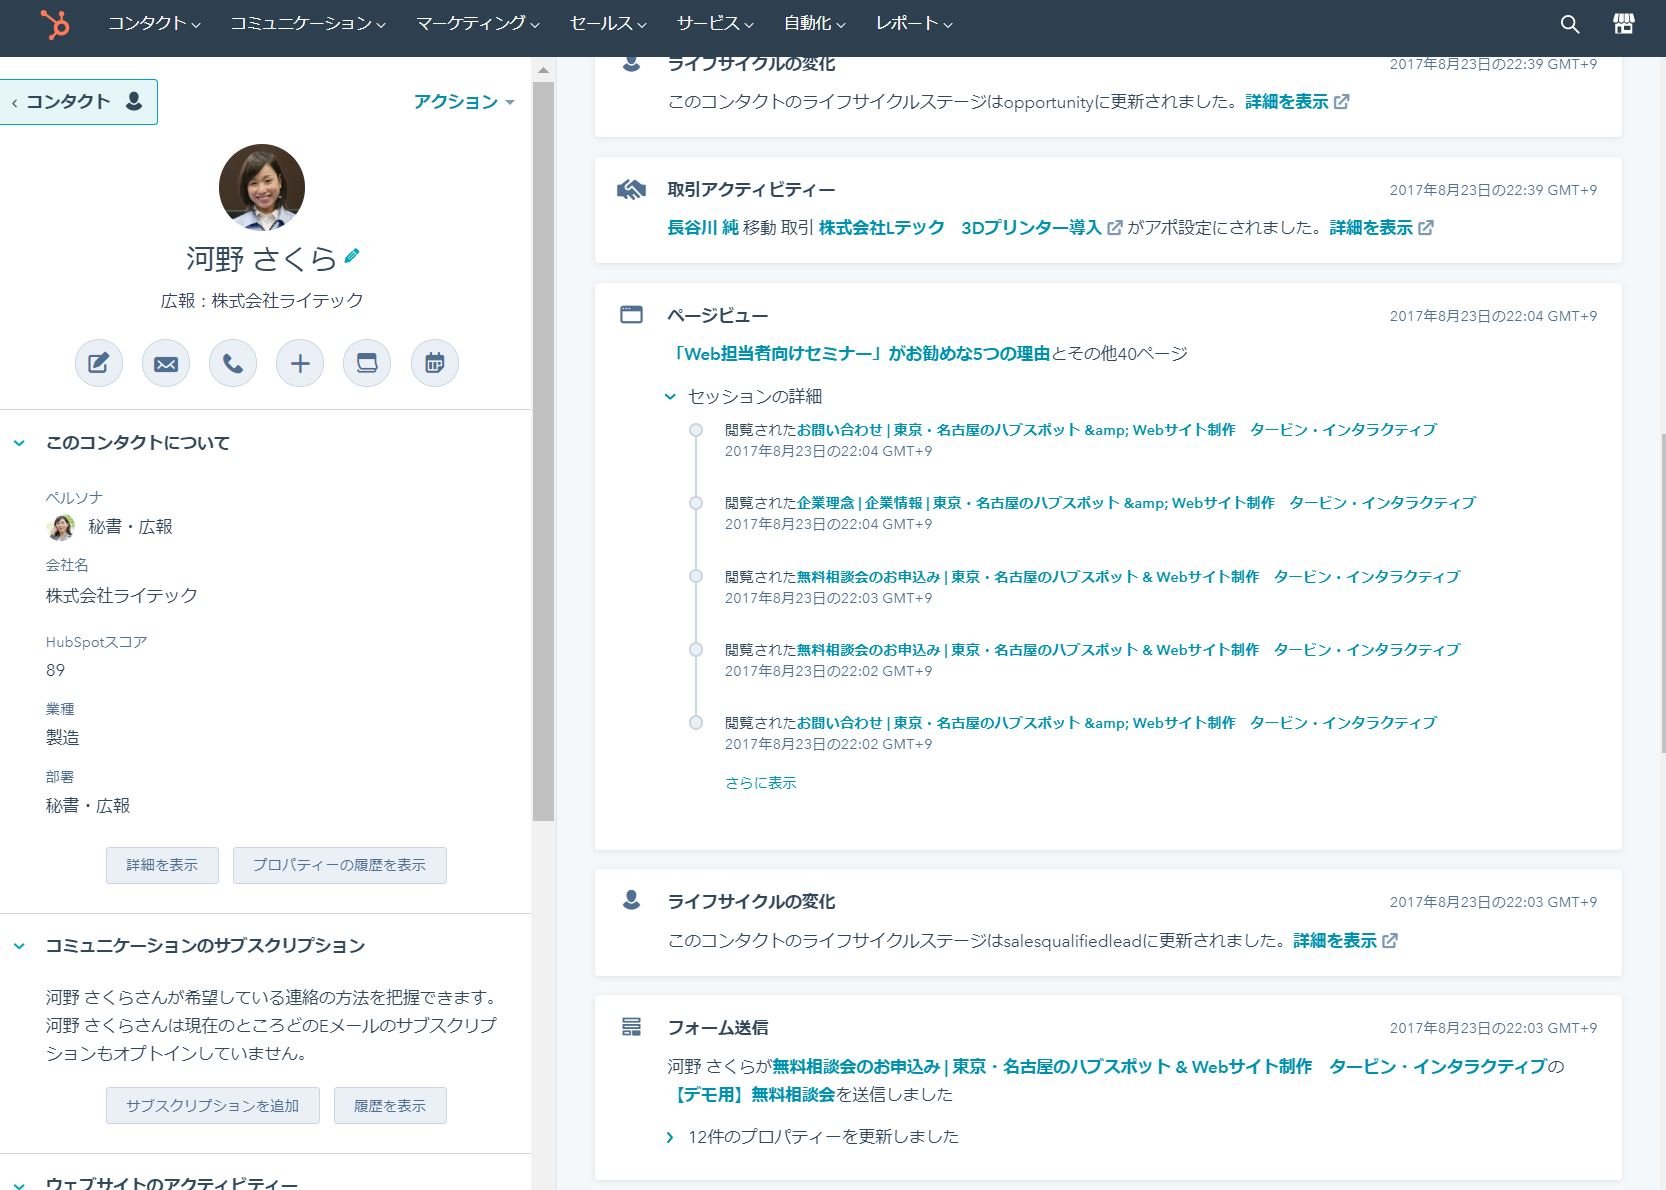The image size is (1666, 1190).
Task: Open the 【デモ用】無料相談会 form link
Action: point(751,1095)
